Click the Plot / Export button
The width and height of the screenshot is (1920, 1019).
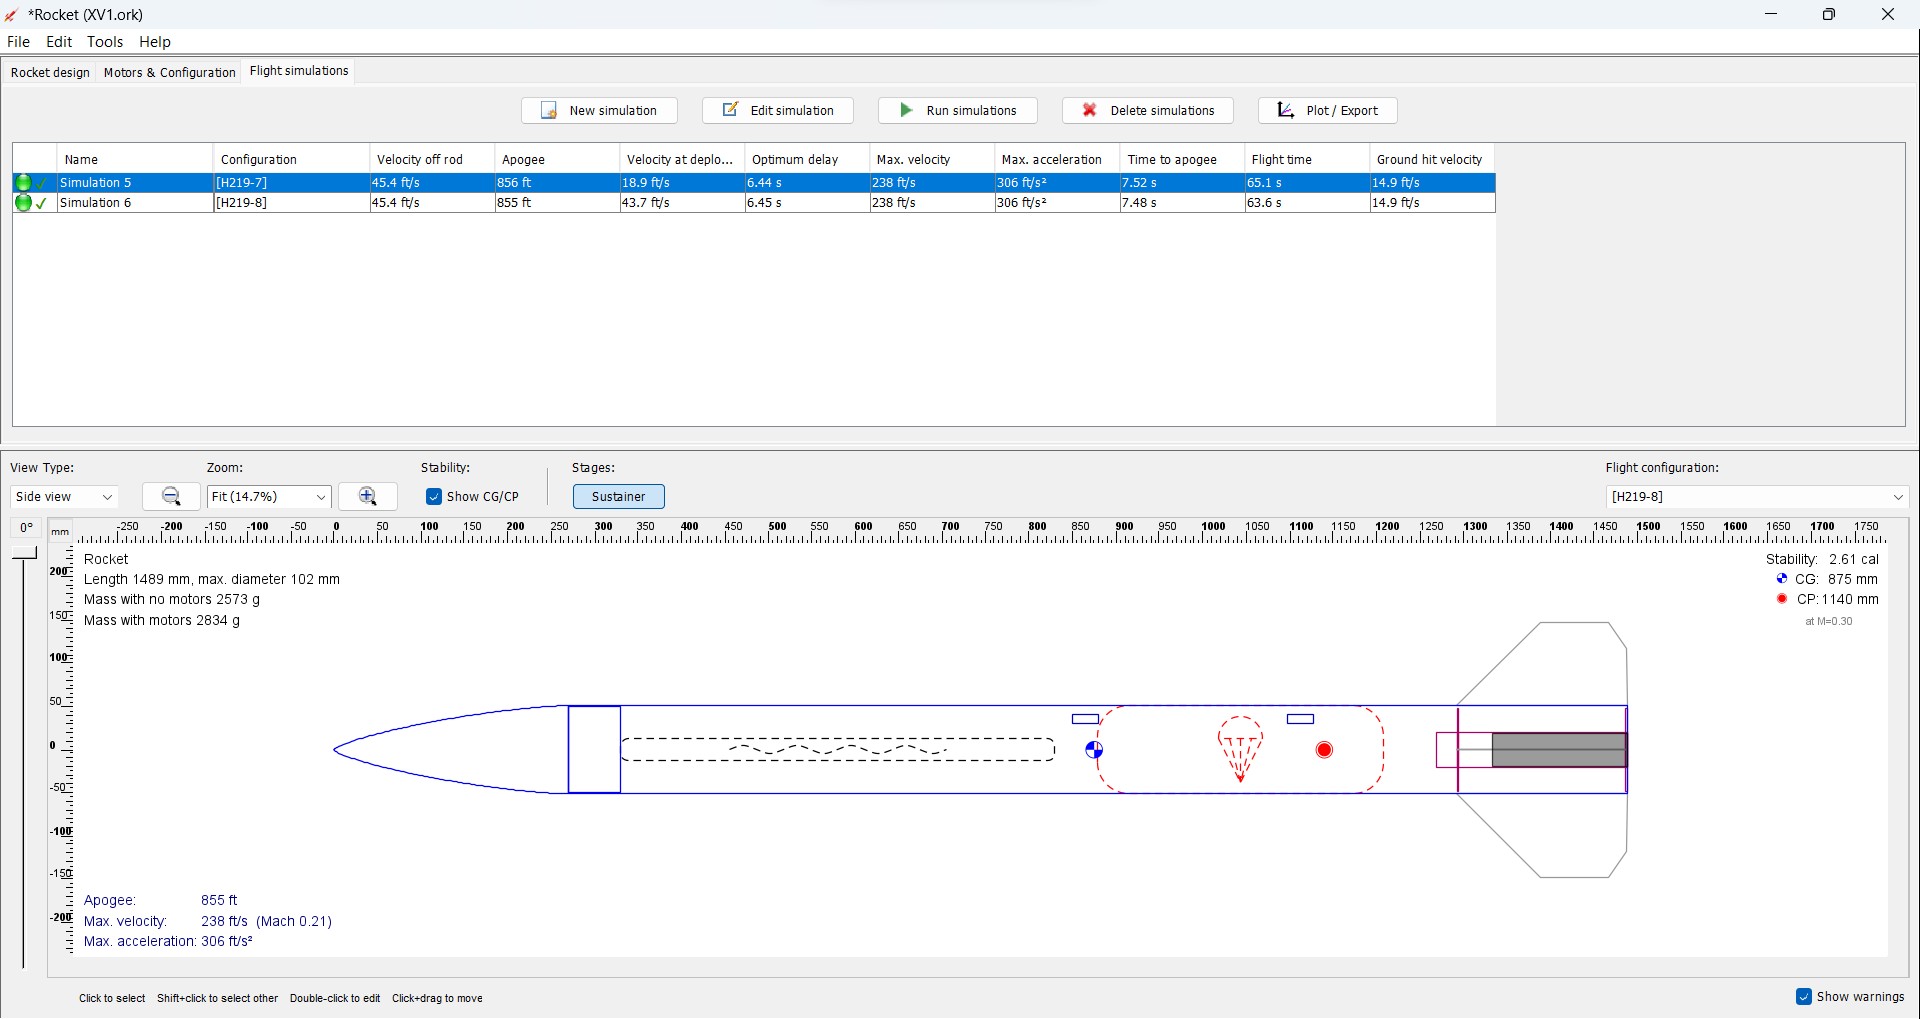[x=1327, y=111]
